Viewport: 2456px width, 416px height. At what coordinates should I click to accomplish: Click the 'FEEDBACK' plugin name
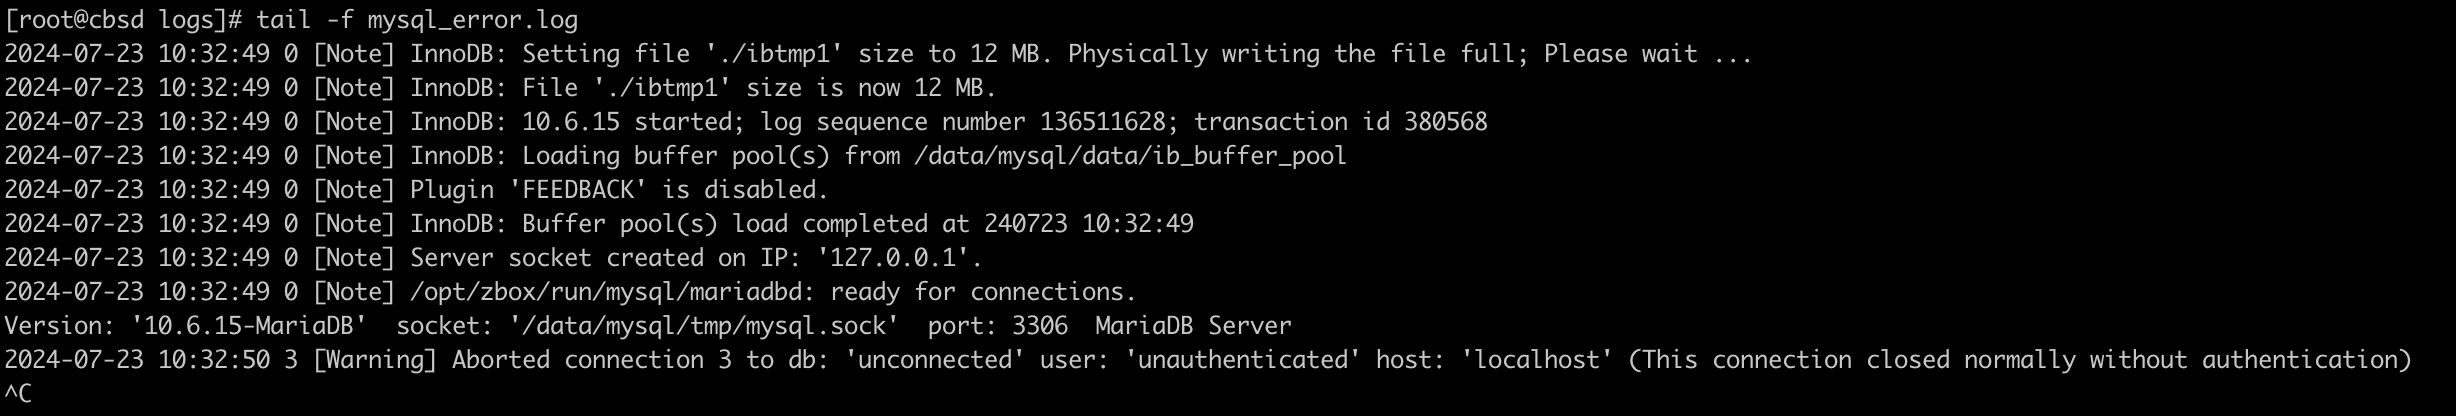pos(577,190)
